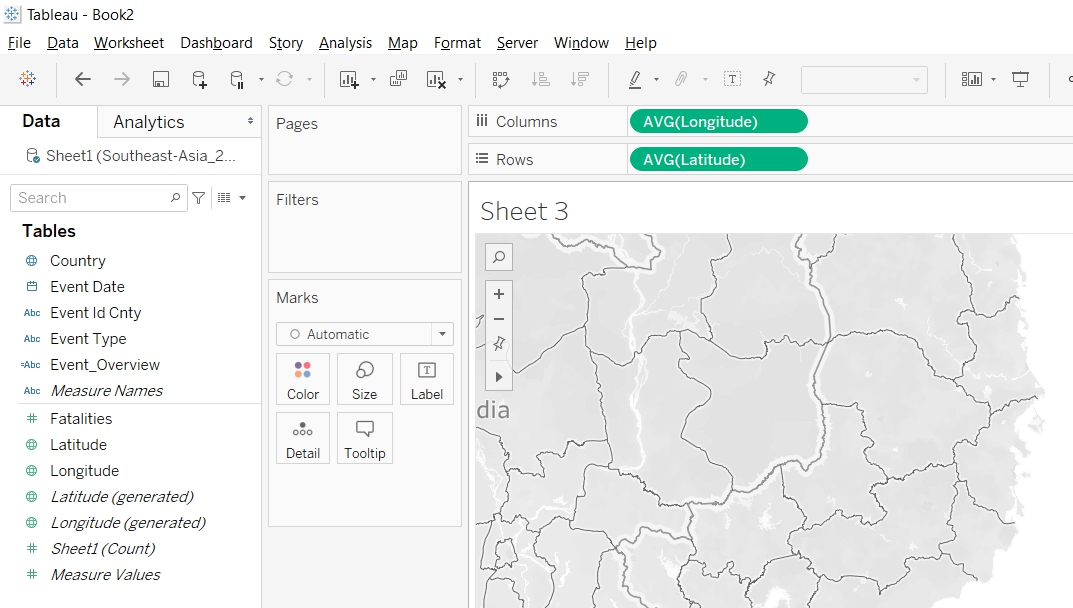Filter fields using the funnel icon
1073x608 pixels.
point(199,198)
